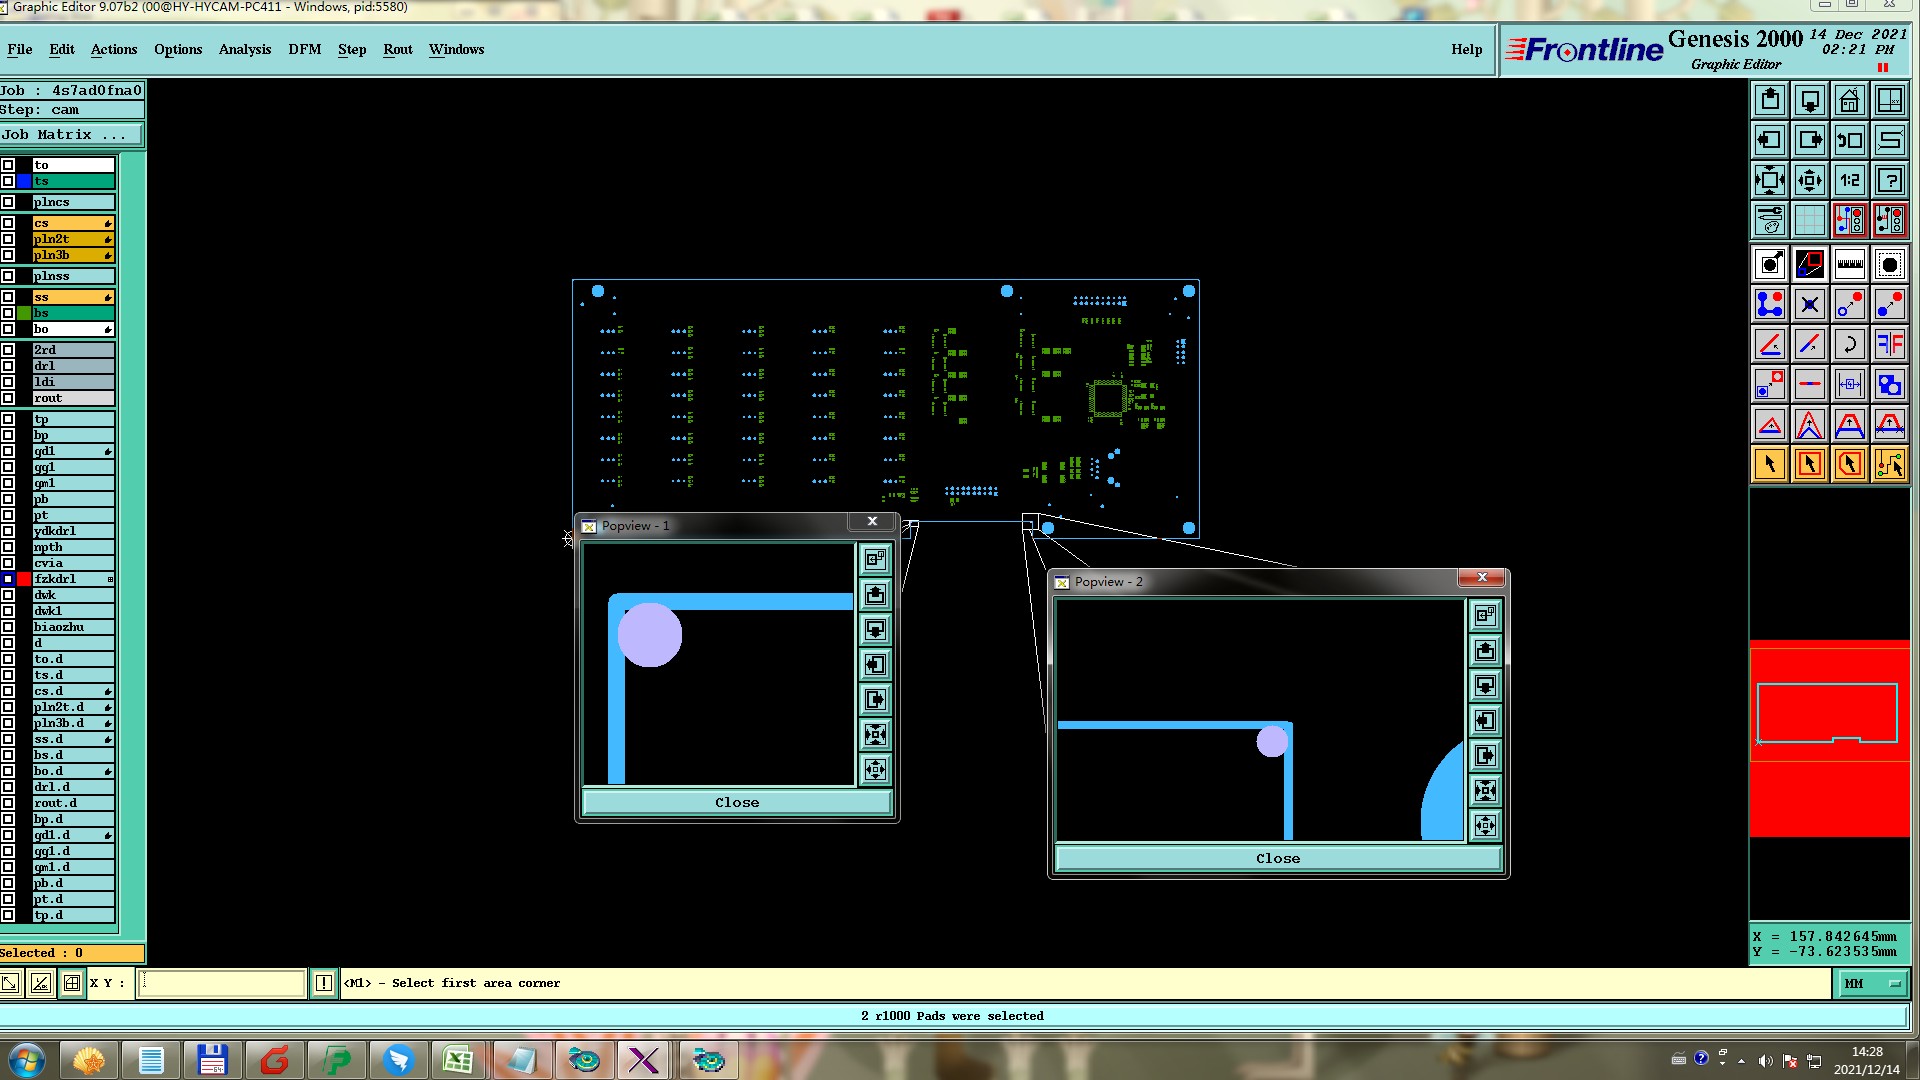Enable the checkbox for layer biaozhu
Screen dimensions: 1920x1080
[8, 627]
